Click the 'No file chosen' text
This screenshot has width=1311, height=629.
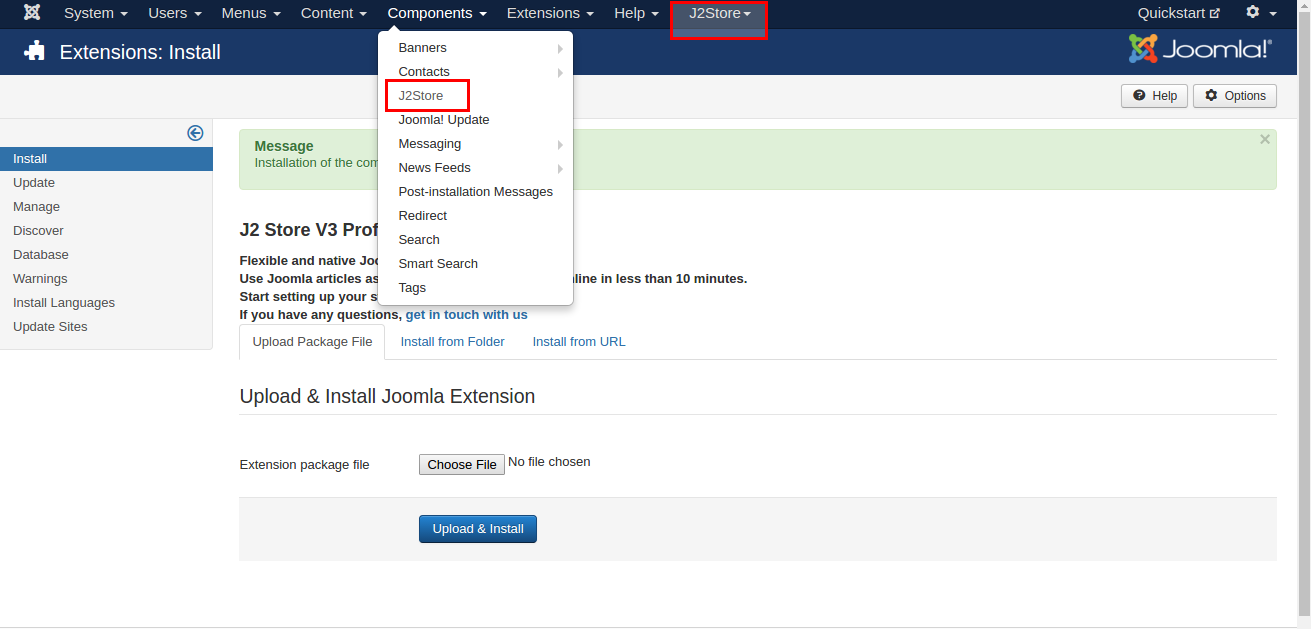(549, 462)
